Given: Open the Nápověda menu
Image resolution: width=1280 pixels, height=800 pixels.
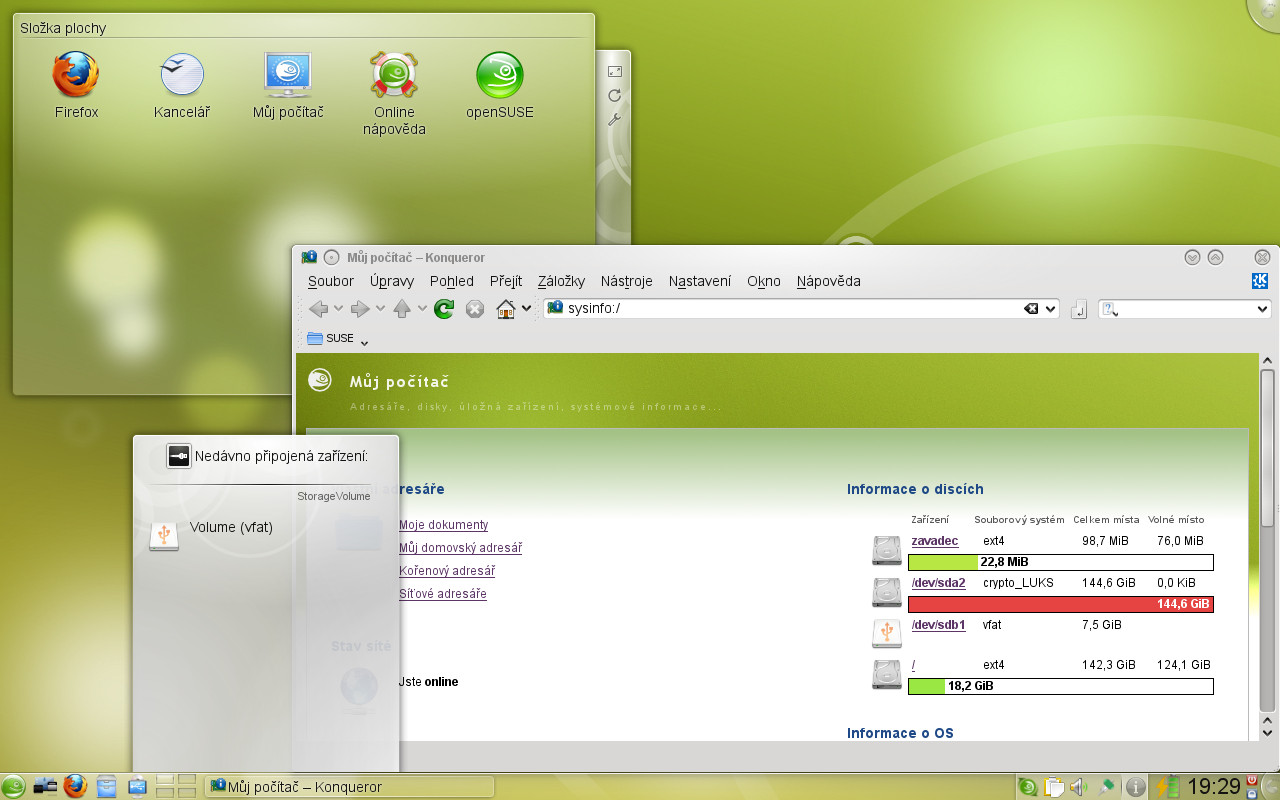Looking at the screenshot, I should point(829,281).
